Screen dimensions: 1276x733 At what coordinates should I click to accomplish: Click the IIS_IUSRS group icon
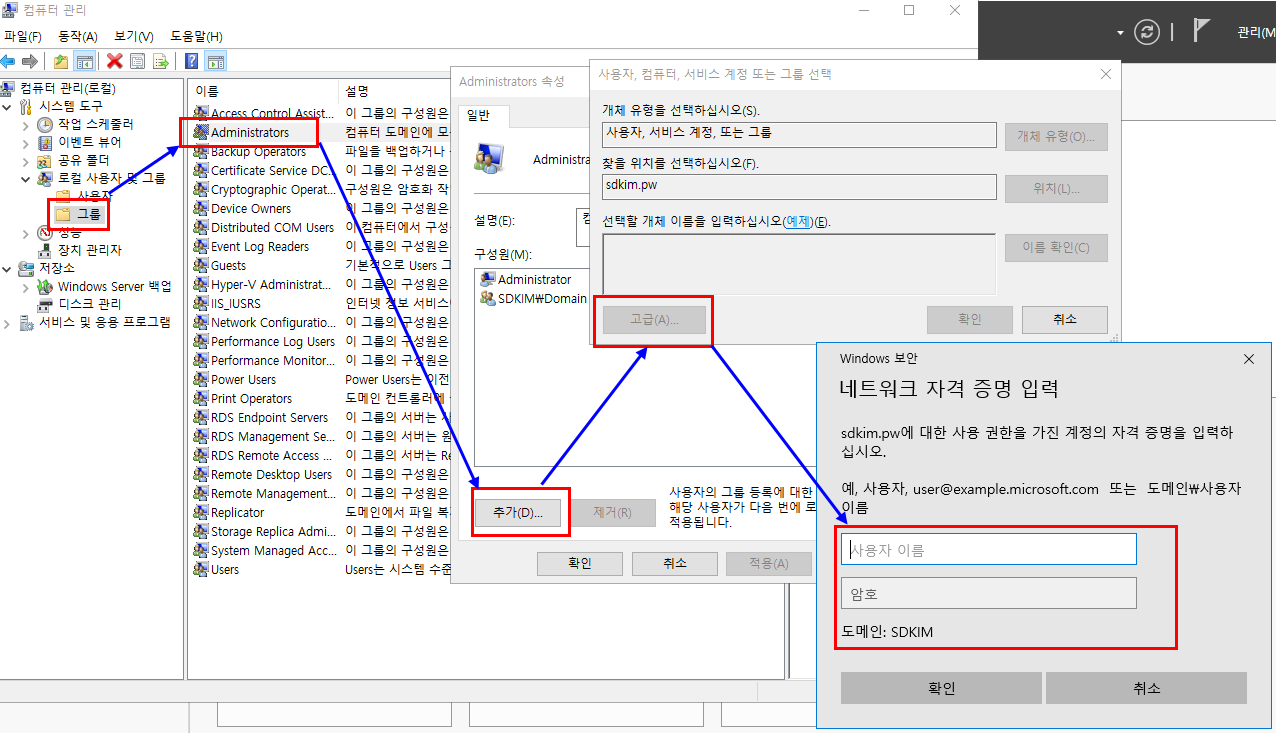click(201, 304)
